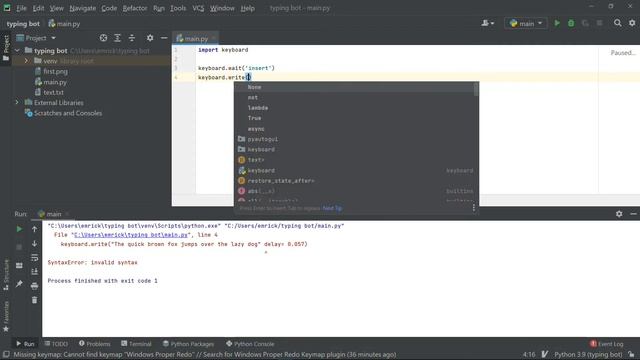The width and height of the screenshot is (640, 360).
Task: Click the typing bot breadcrumb in navigation bar
Action: pos(23,24)
